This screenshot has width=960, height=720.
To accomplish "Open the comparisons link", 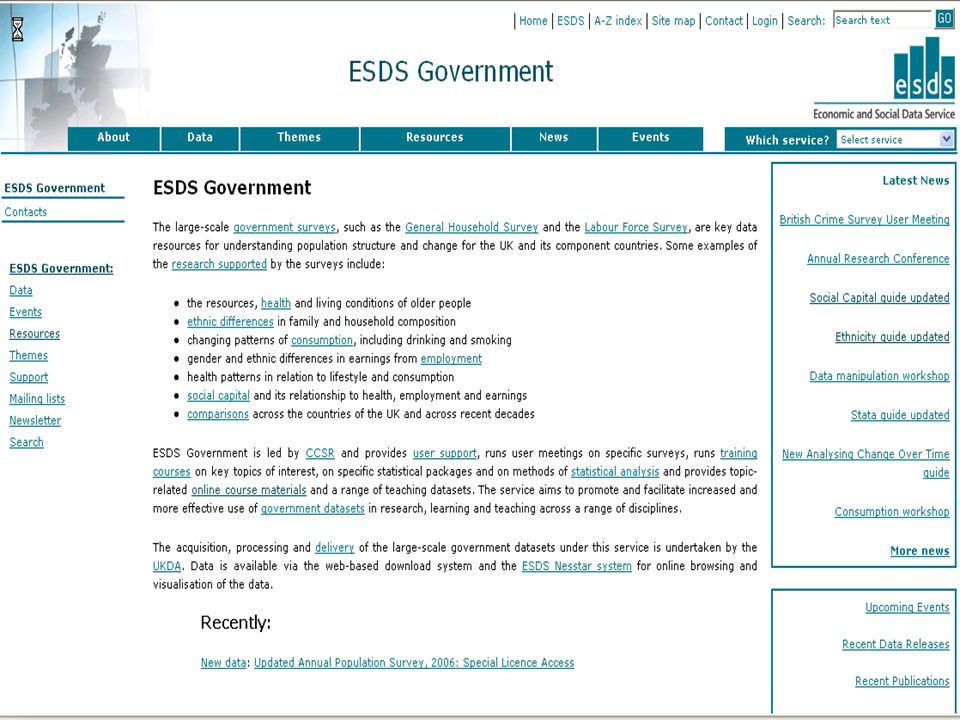I will 218,414.
